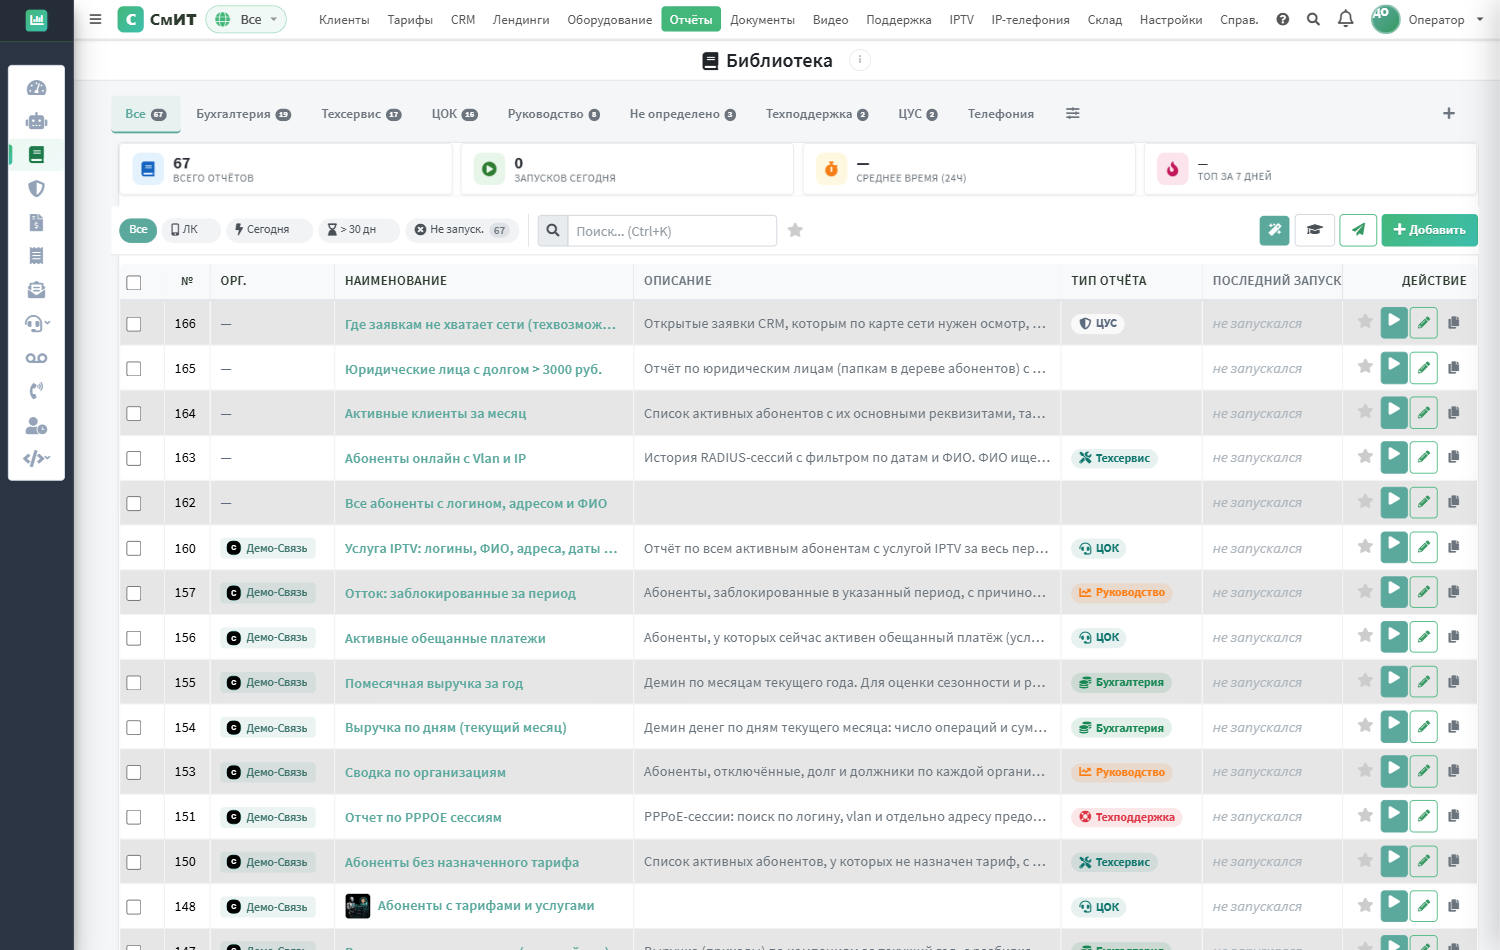The image size is (1500, 950).
Task: Toggle the select-all checkbox in table header
Action: [x=134, y=282]
